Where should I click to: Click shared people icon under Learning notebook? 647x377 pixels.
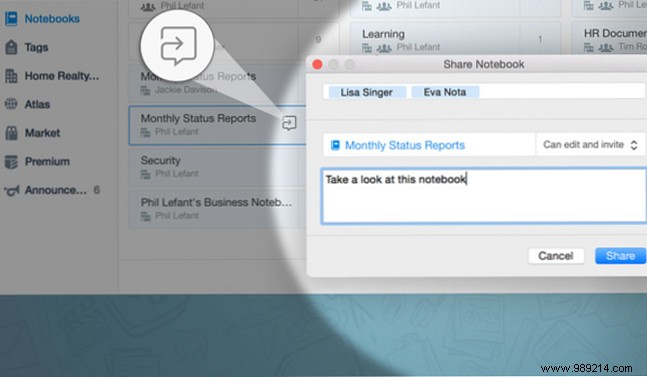[x=384, y=48]
